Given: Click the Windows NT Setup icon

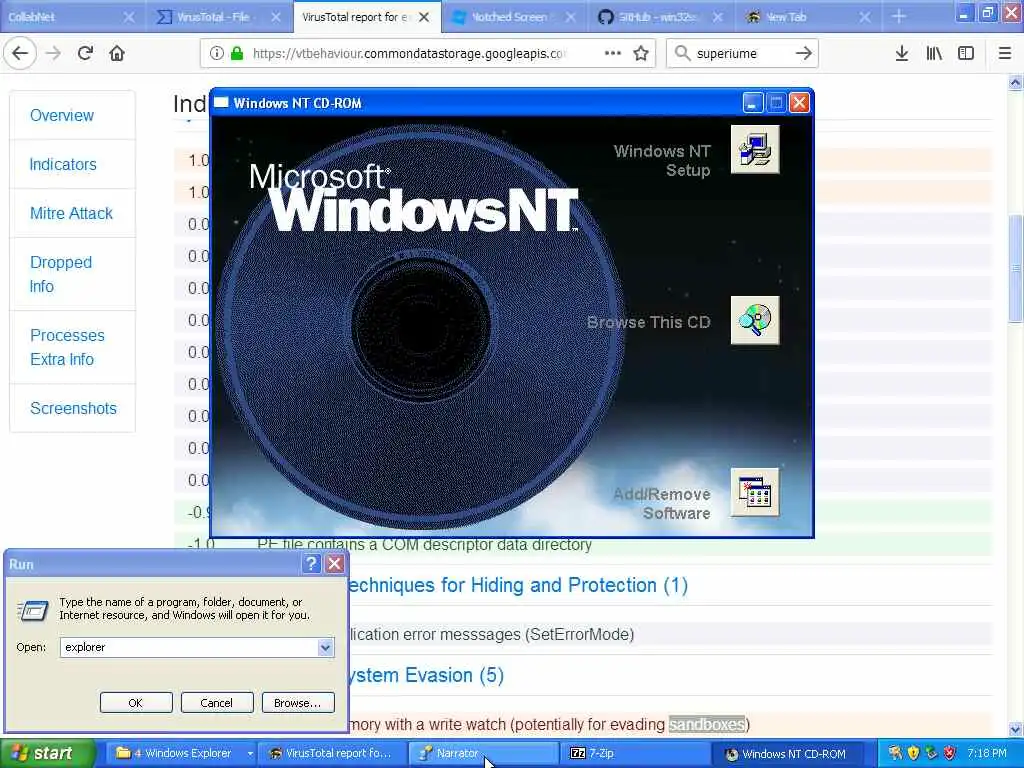Looking at the screenshot, I should click(755, 150).
